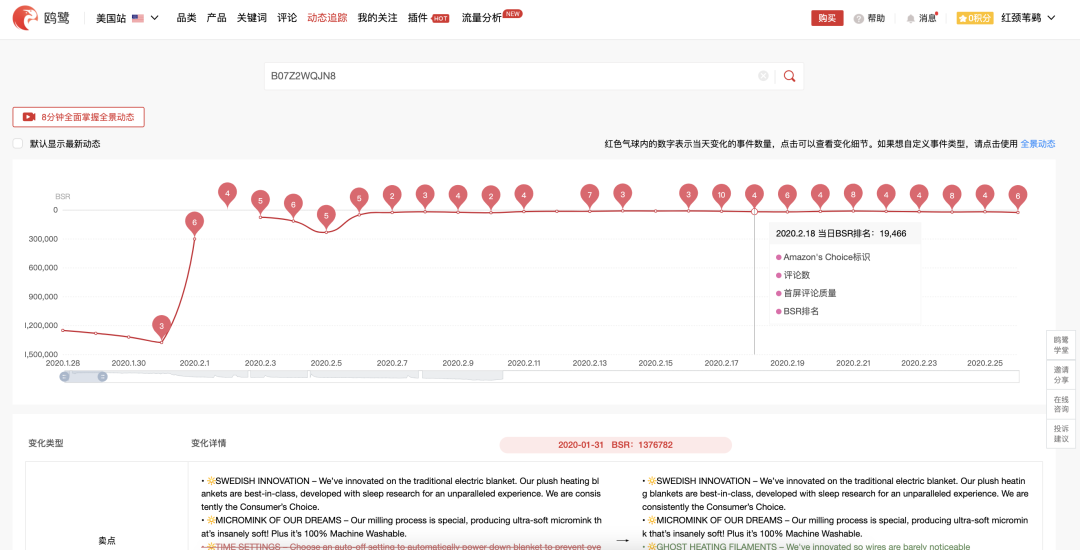
Task: Click balloon 5 at the 2020.2.5 curve dip
Action: point(326,216)
